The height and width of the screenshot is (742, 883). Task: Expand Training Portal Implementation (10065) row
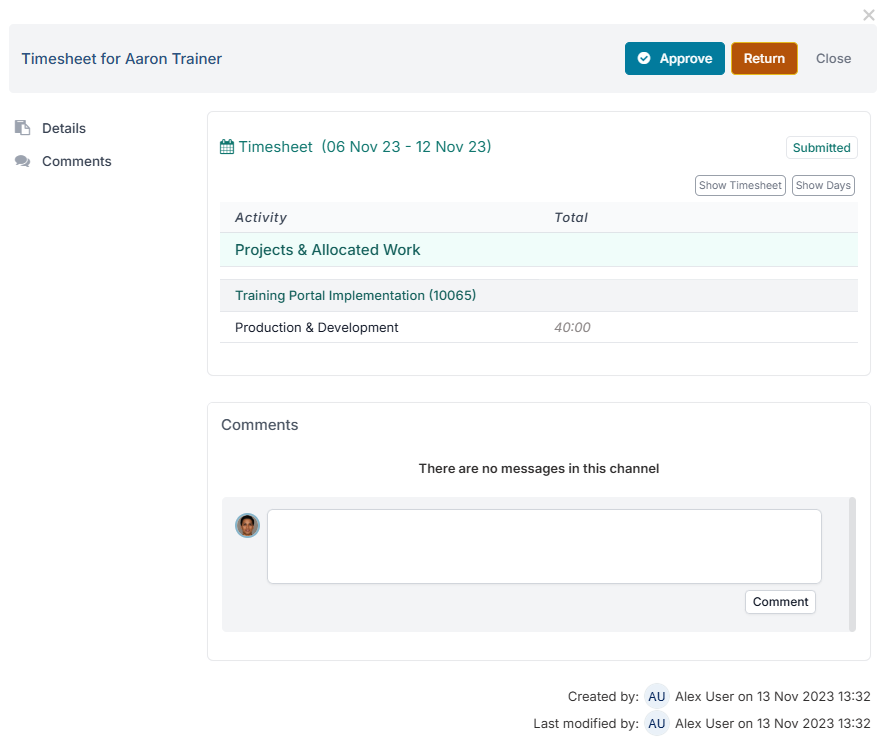click(355, 296)
